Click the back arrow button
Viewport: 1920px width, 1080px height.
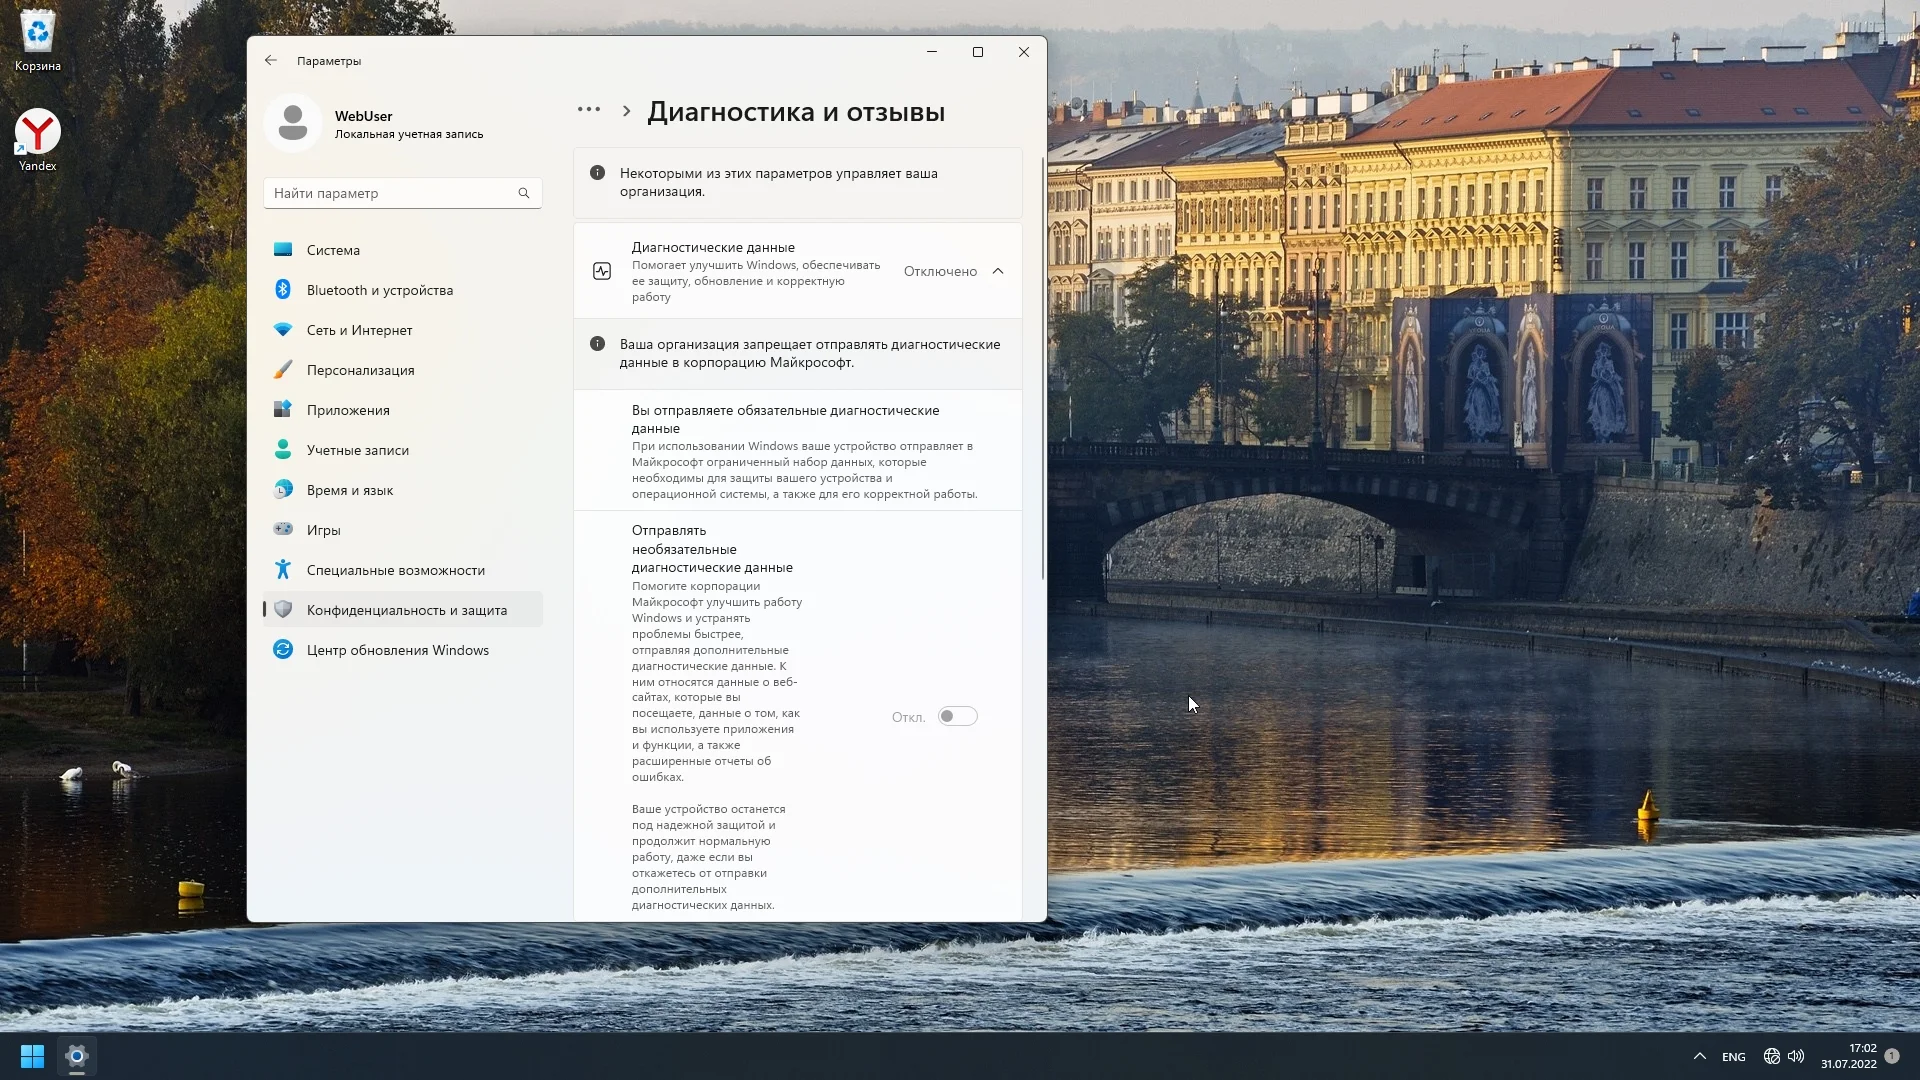pos(271,60)
